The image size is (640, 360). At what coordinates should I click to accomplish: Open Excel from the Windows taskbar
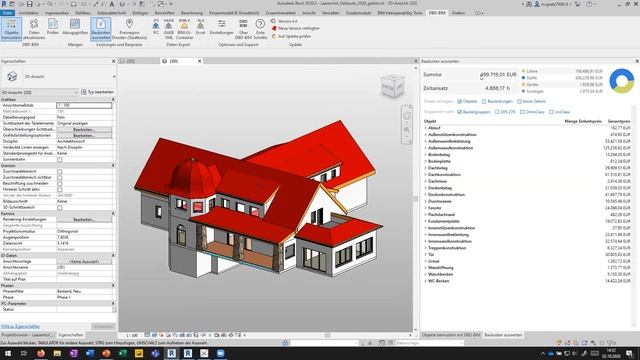click(x=122, y=353)
